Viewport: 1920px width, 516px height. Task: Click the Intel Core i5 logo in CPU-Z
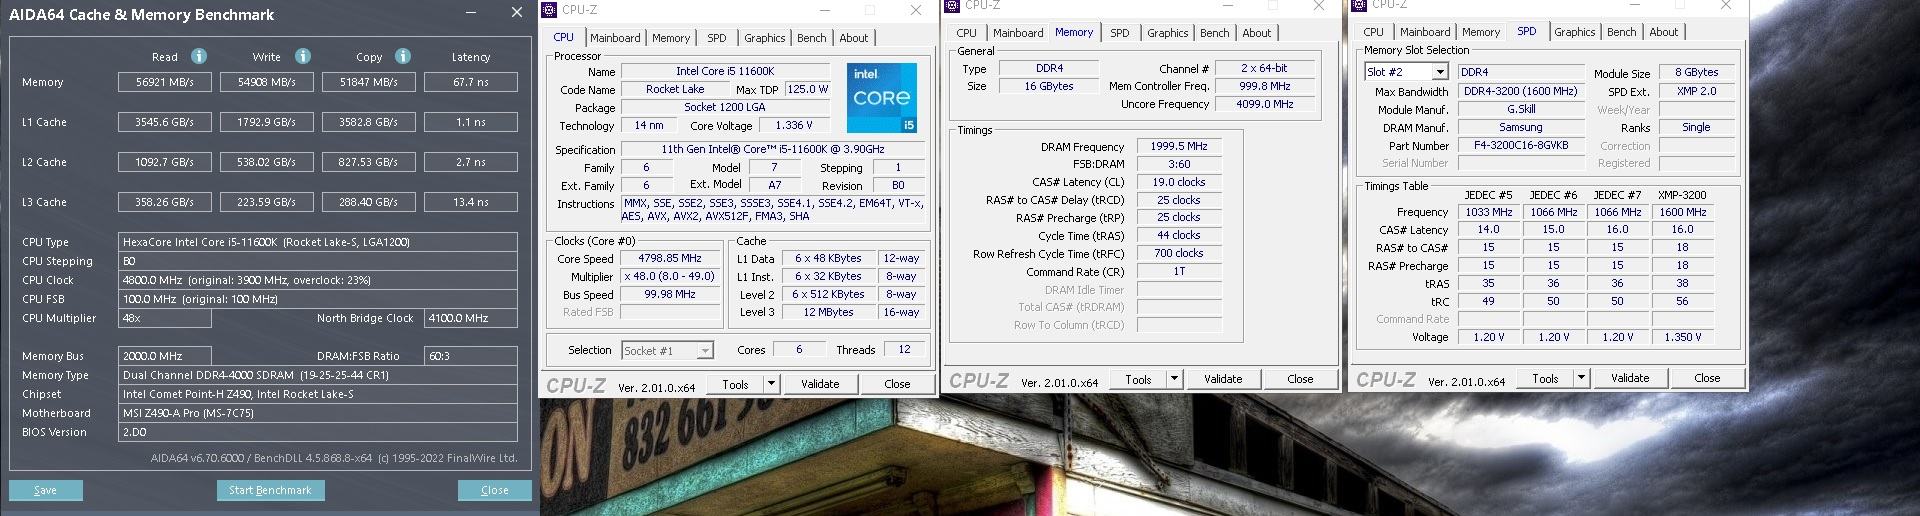882,98
